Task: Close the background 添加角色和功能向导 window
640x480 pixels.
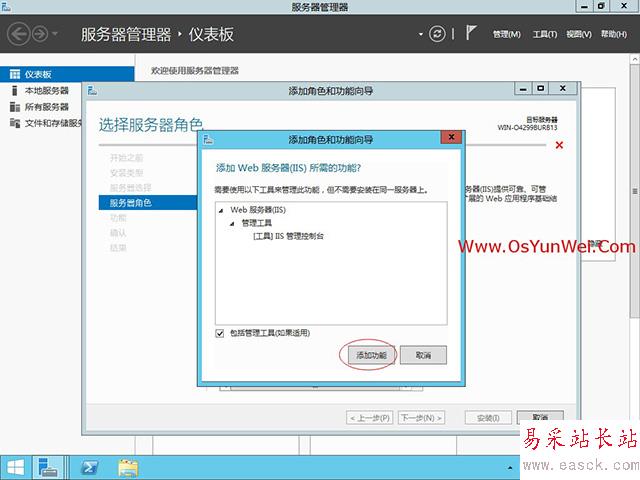Action: [x=563, y=89]
